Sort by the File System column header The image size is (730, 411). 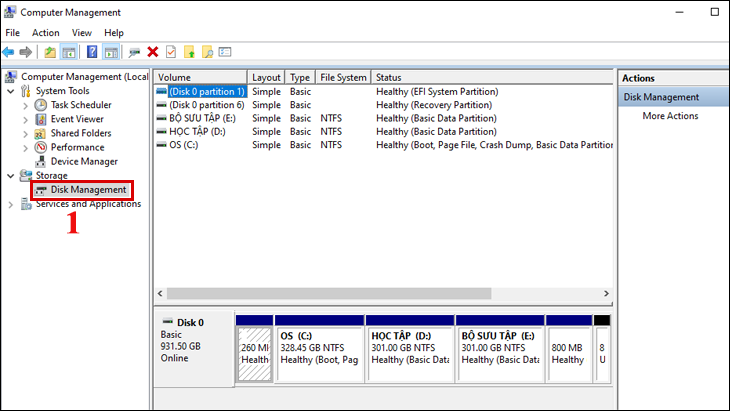click(x=343, y=77)
